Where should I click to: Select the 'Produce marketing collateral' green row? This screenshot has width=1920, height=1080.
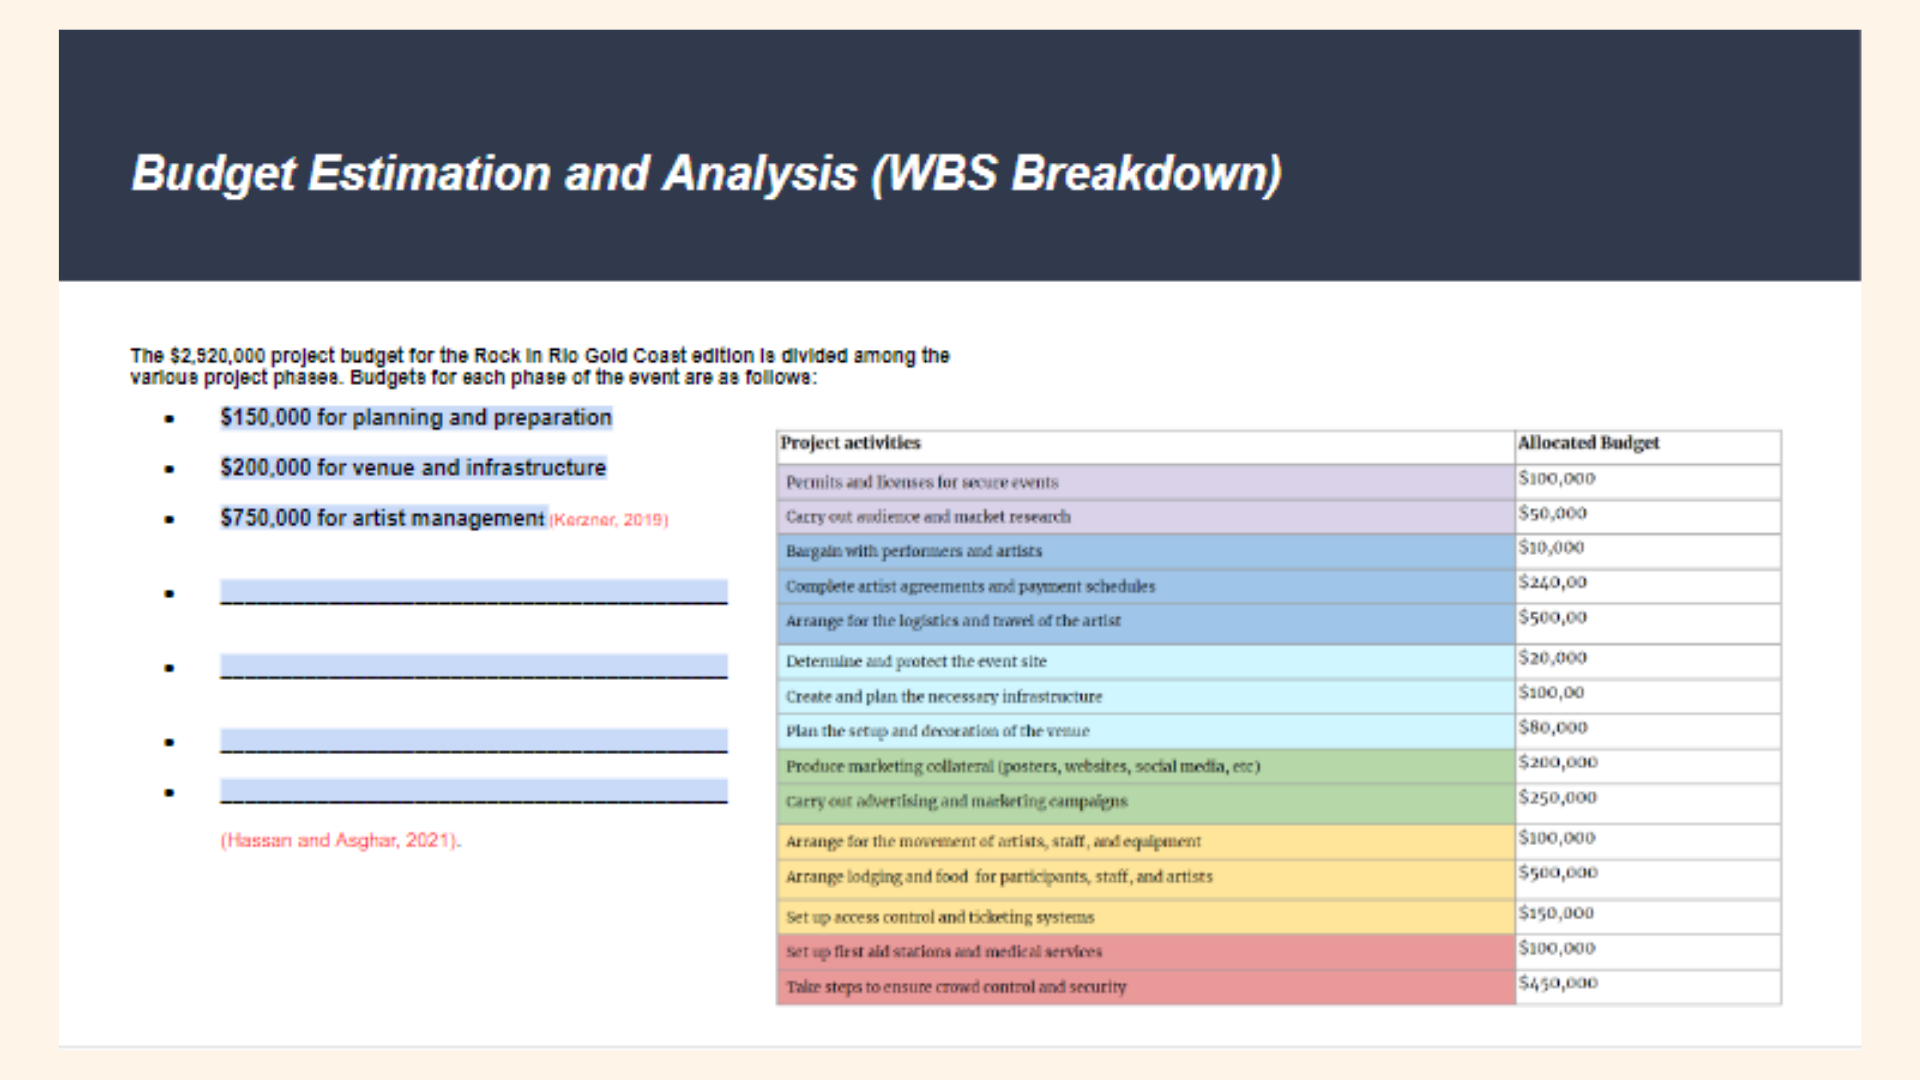[x=1022, y=766]
